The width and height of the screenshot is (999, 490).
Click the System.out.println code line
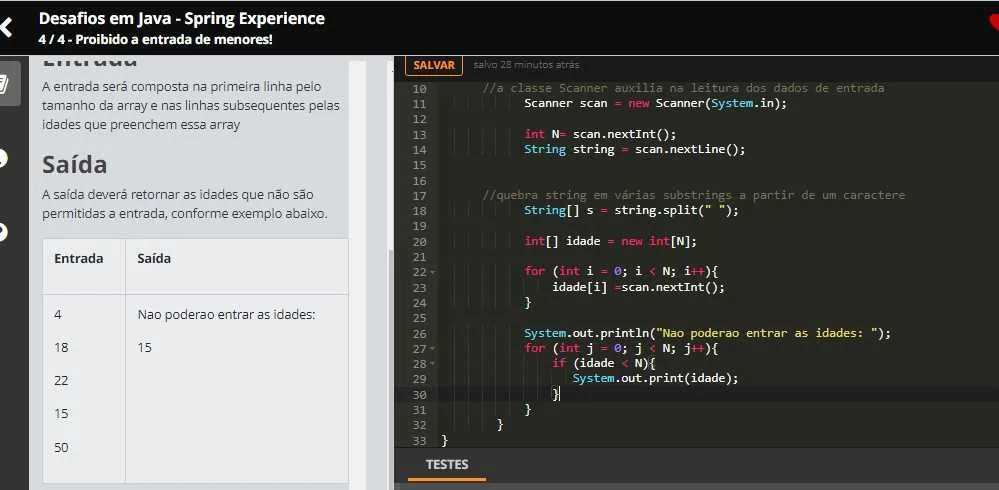click(x=707, y=333)
